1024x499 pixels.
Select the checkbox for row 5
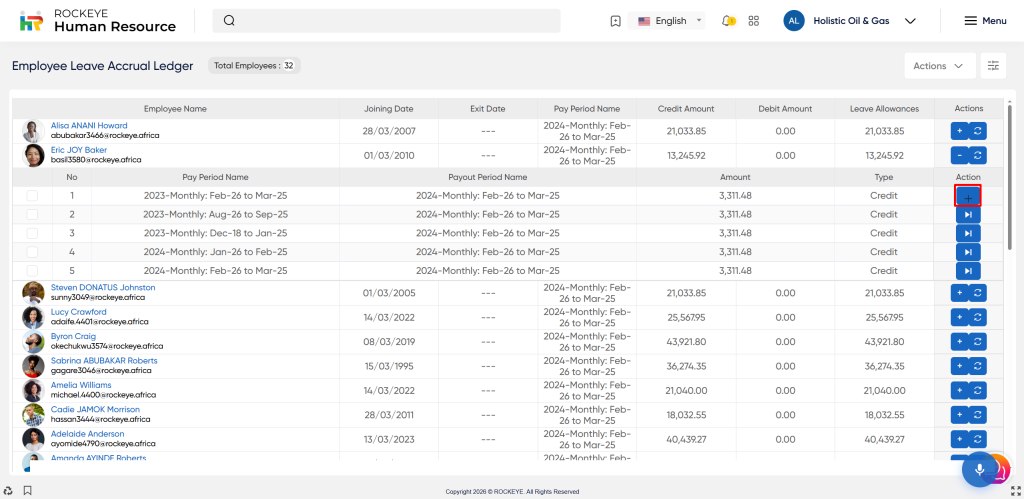tap(33, 271)
